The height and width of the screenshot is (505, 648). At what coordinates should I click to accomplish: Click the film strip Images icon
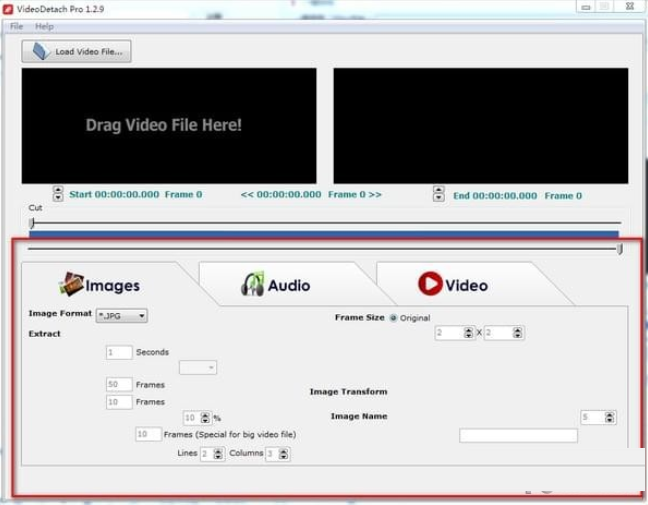[x=71, y=284]
